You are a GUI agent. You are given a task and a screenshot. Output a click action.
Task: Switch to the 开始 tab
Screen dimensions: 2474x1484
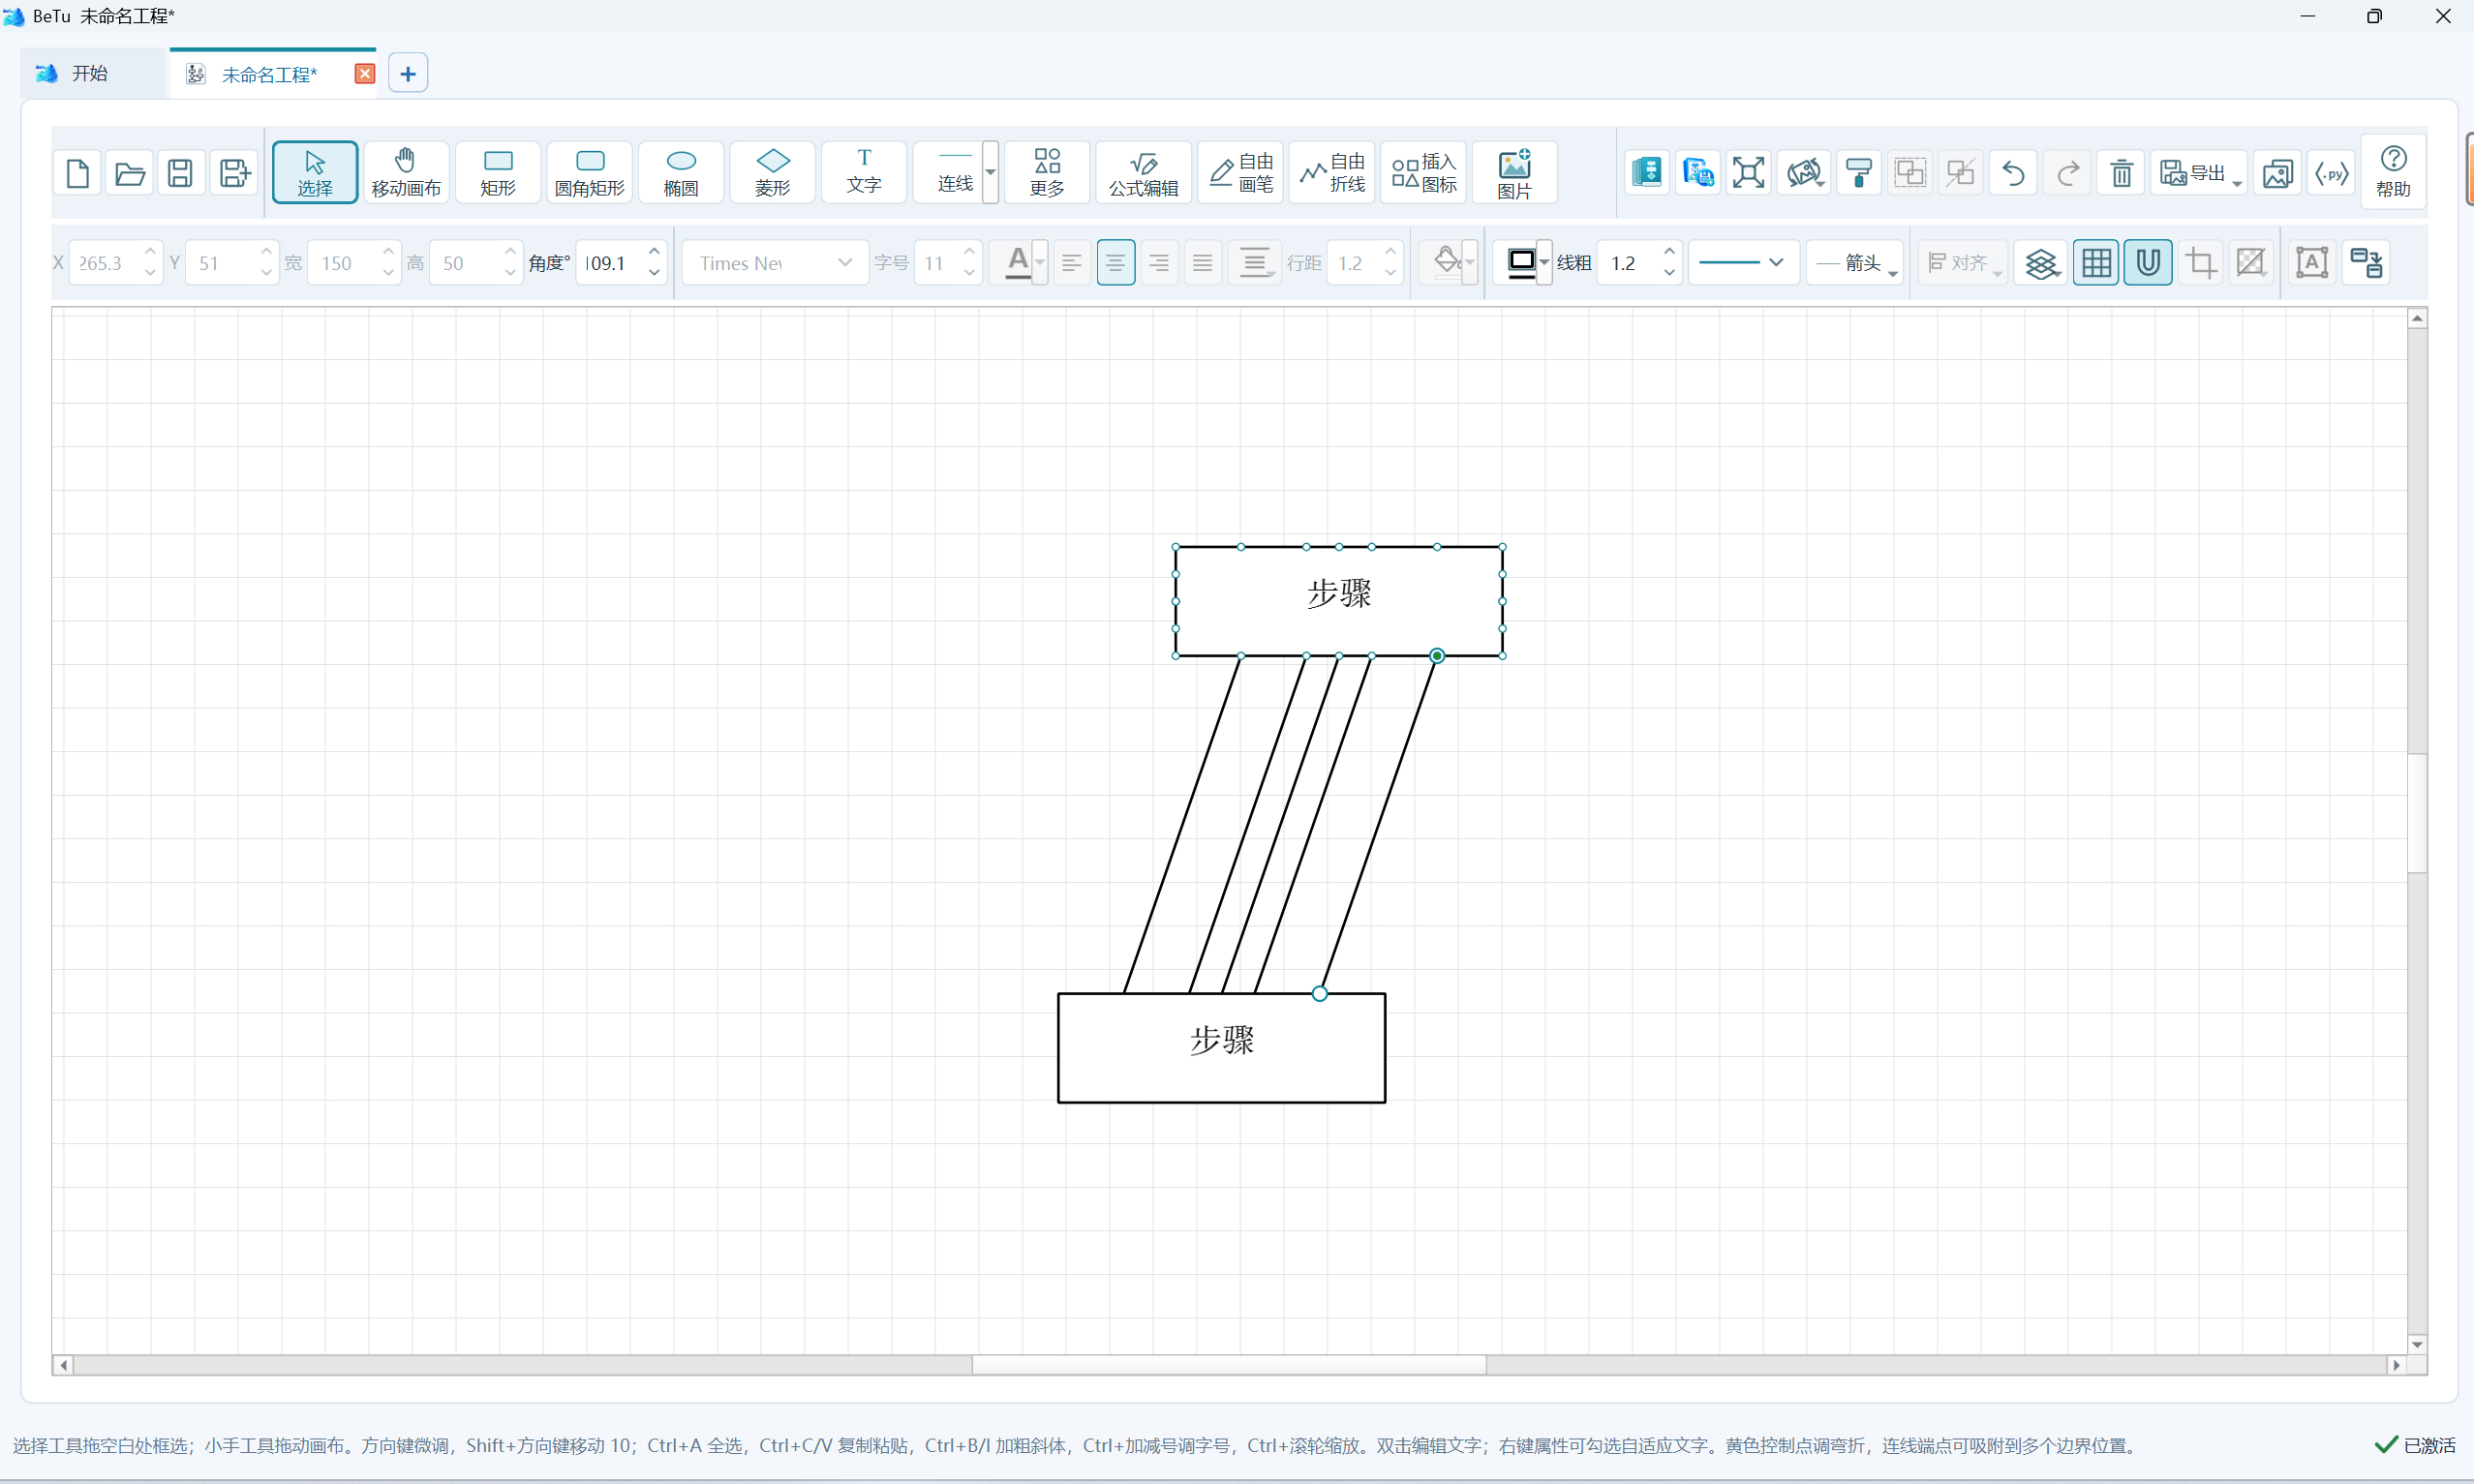click(x=91, y=74)
